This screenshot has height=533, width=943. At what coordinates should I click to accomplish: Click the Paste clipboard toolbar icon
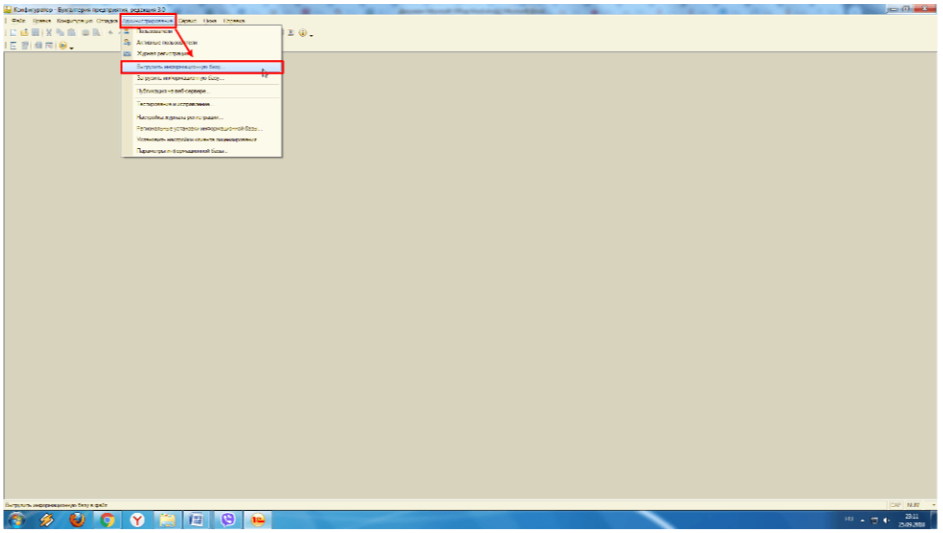coord(72,32)
